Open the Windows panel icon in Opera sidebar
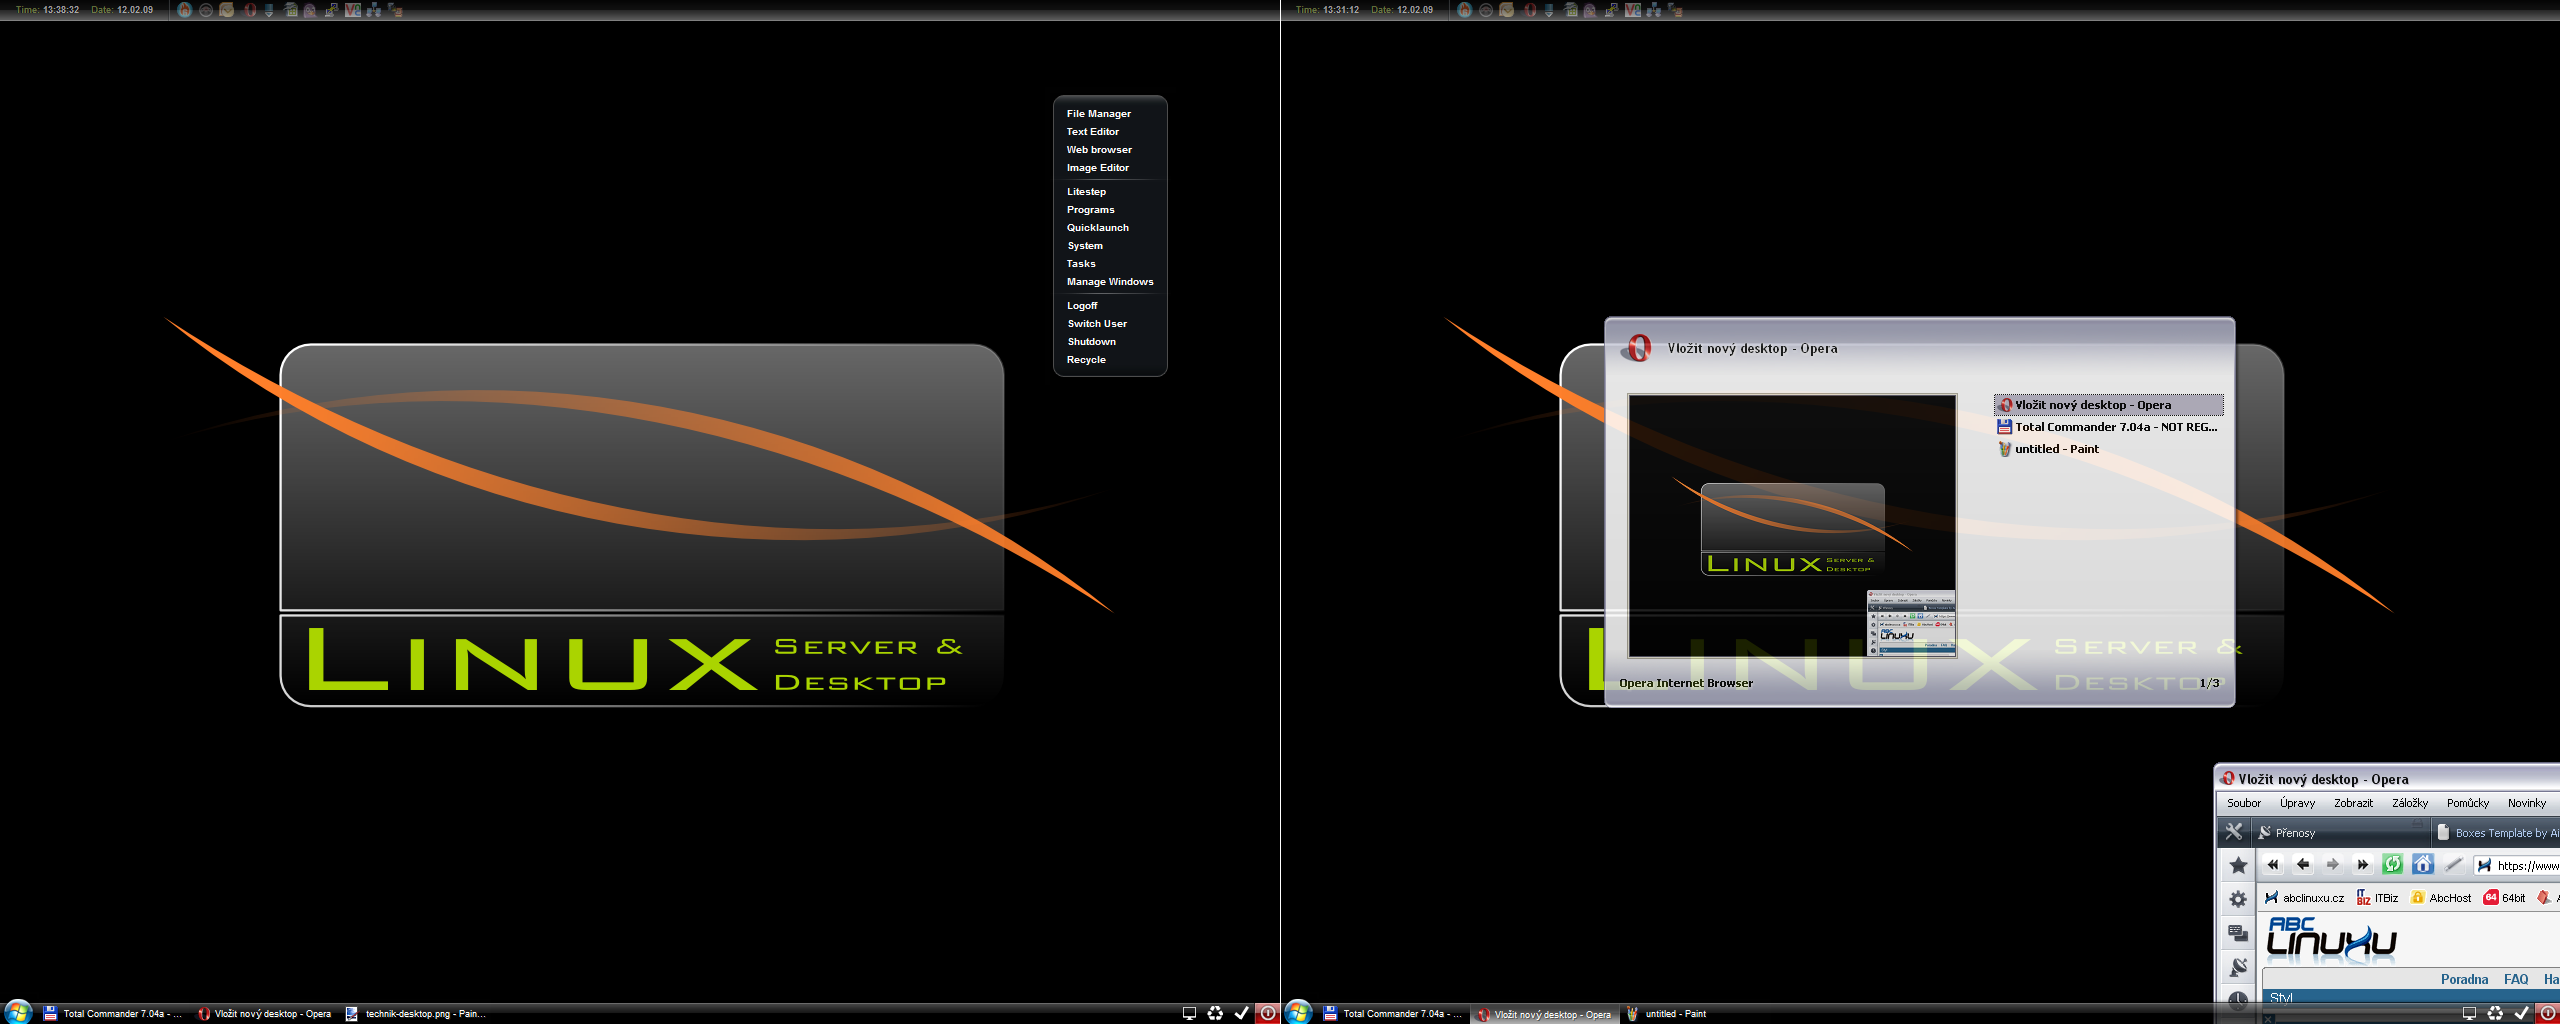 pos(2238,933)
